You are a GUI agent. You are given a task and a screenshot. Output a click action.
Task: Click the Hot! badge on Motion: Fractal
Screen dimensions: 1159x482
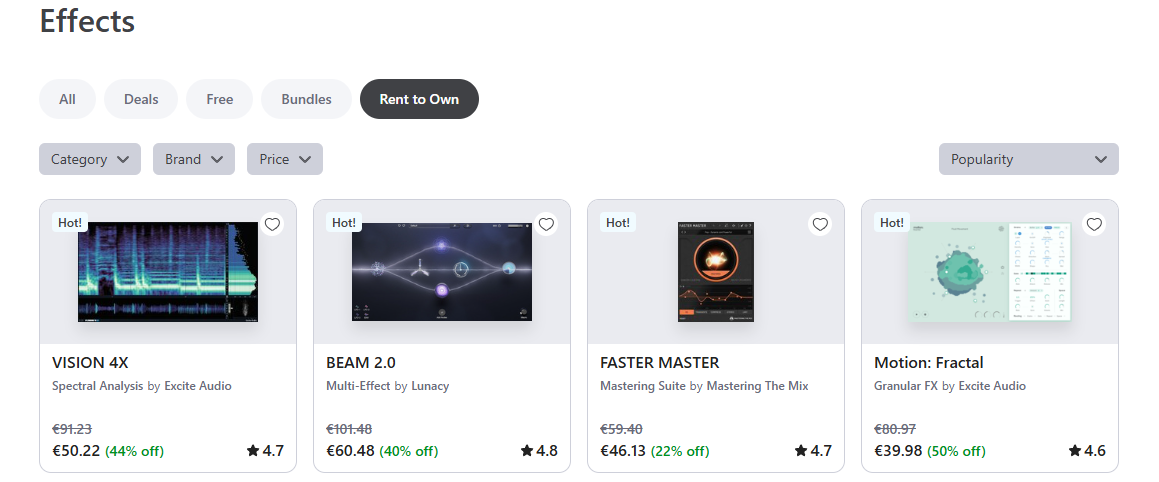(x=892, y=223)
